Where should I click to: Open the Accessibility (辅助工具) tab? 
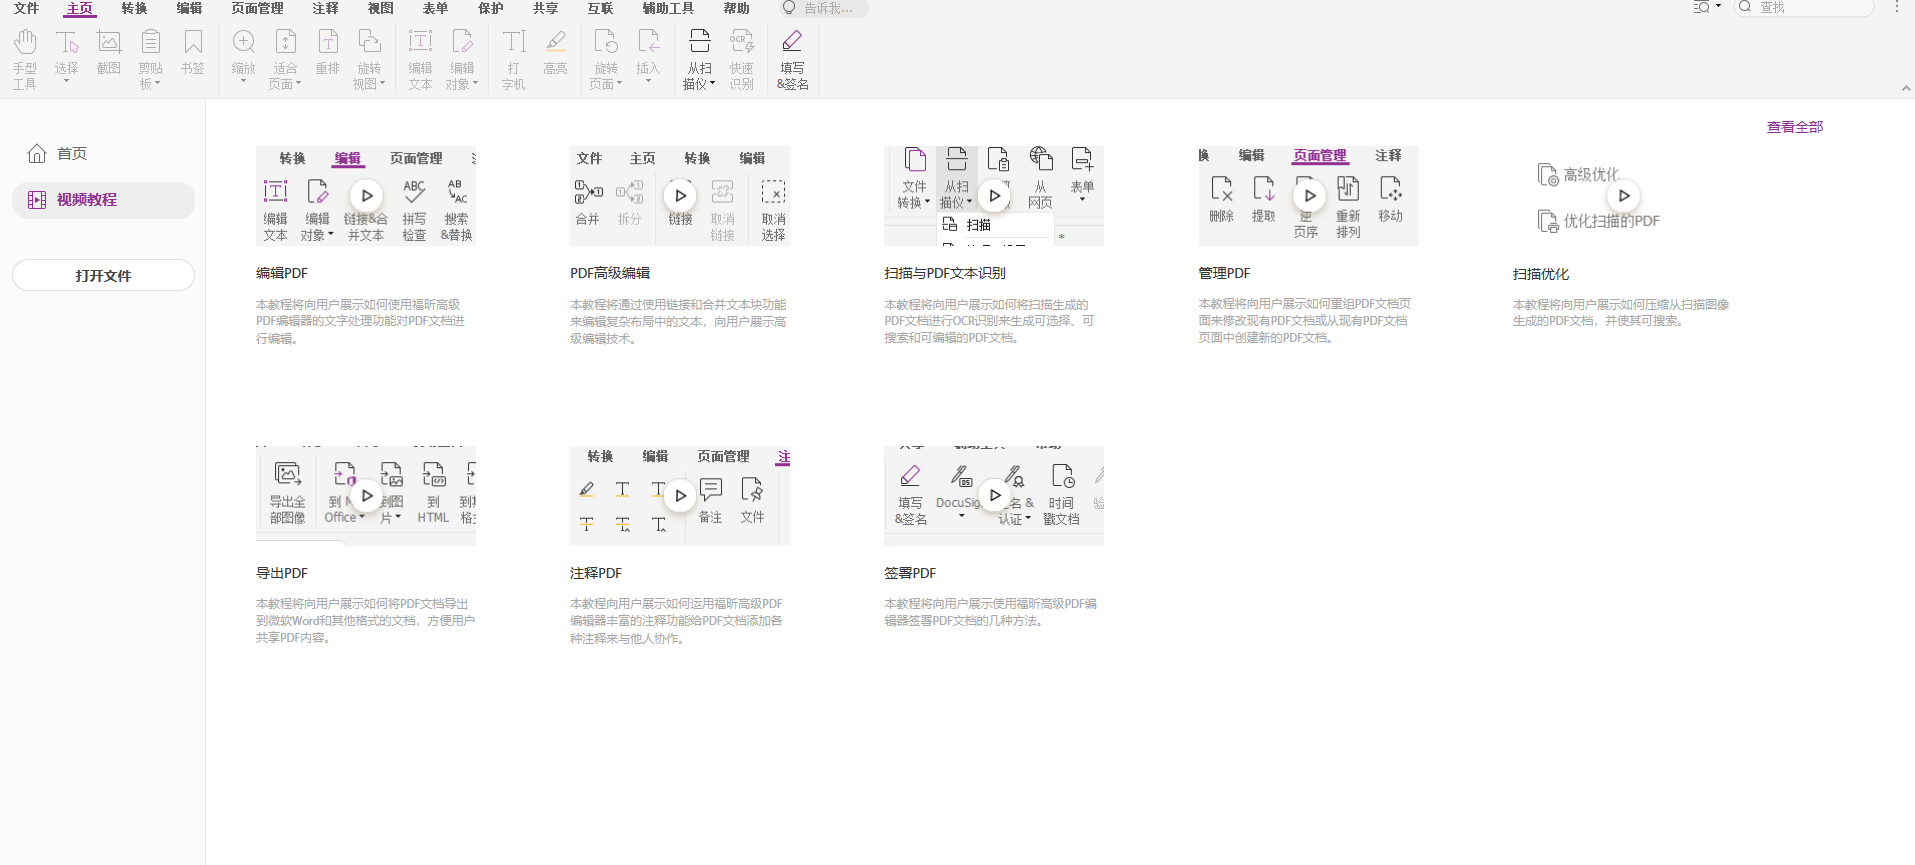(x=668, y=8)
